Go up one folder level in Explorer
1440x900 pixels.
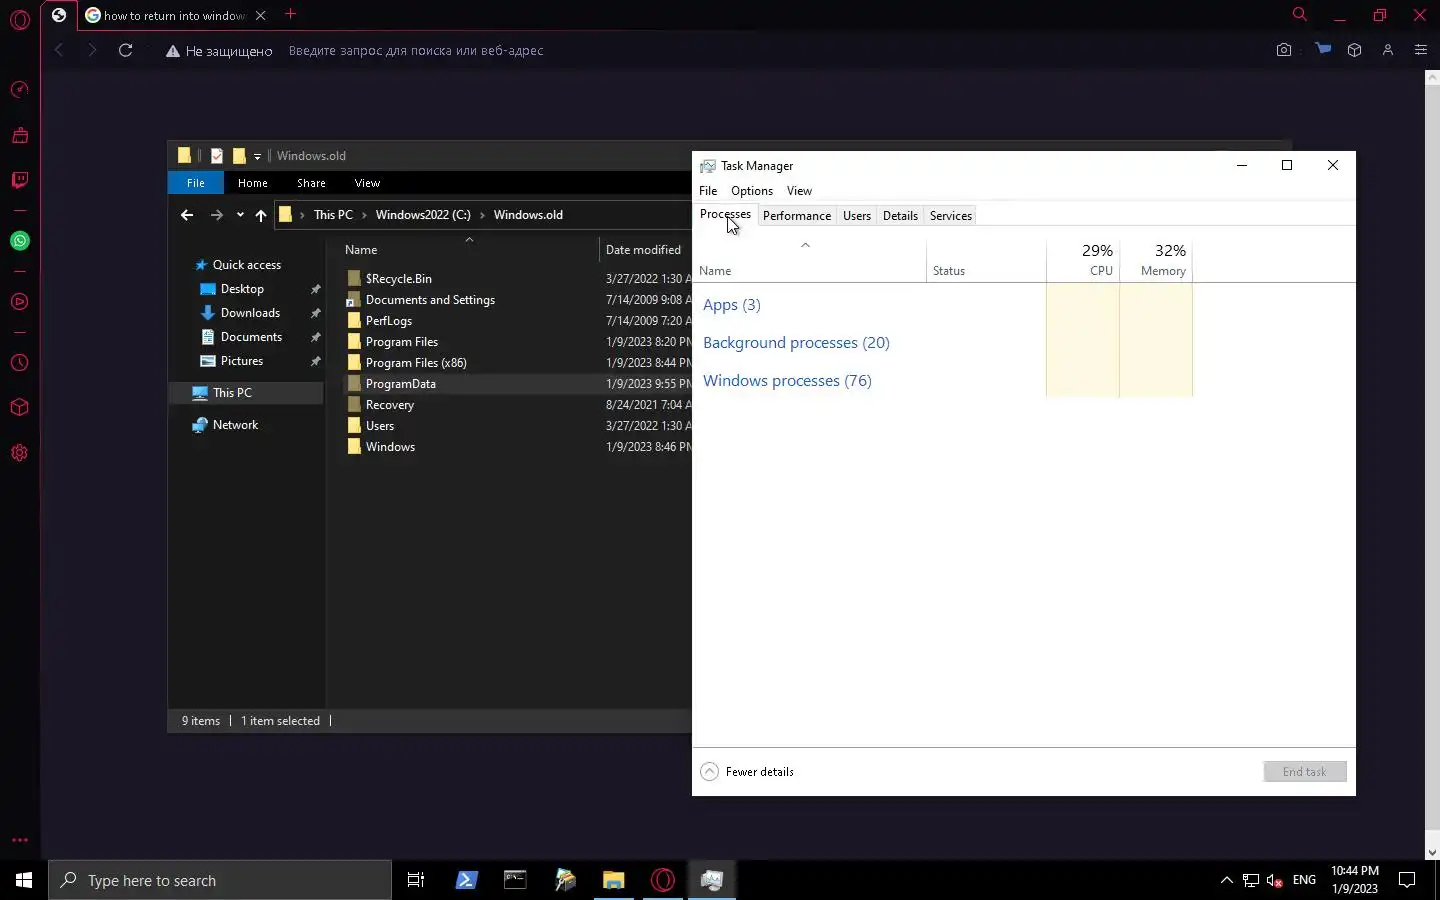point(261,215)
